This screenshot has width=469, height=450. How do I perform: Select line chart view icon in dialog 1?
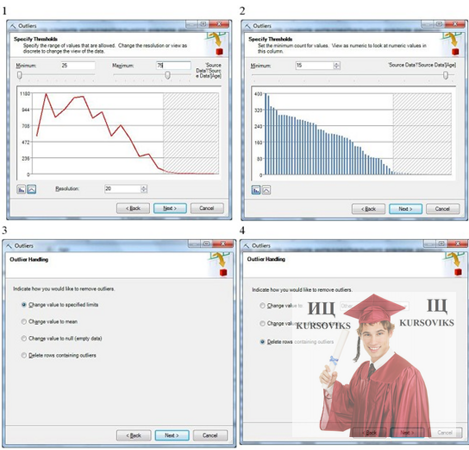tap(32, 190)
